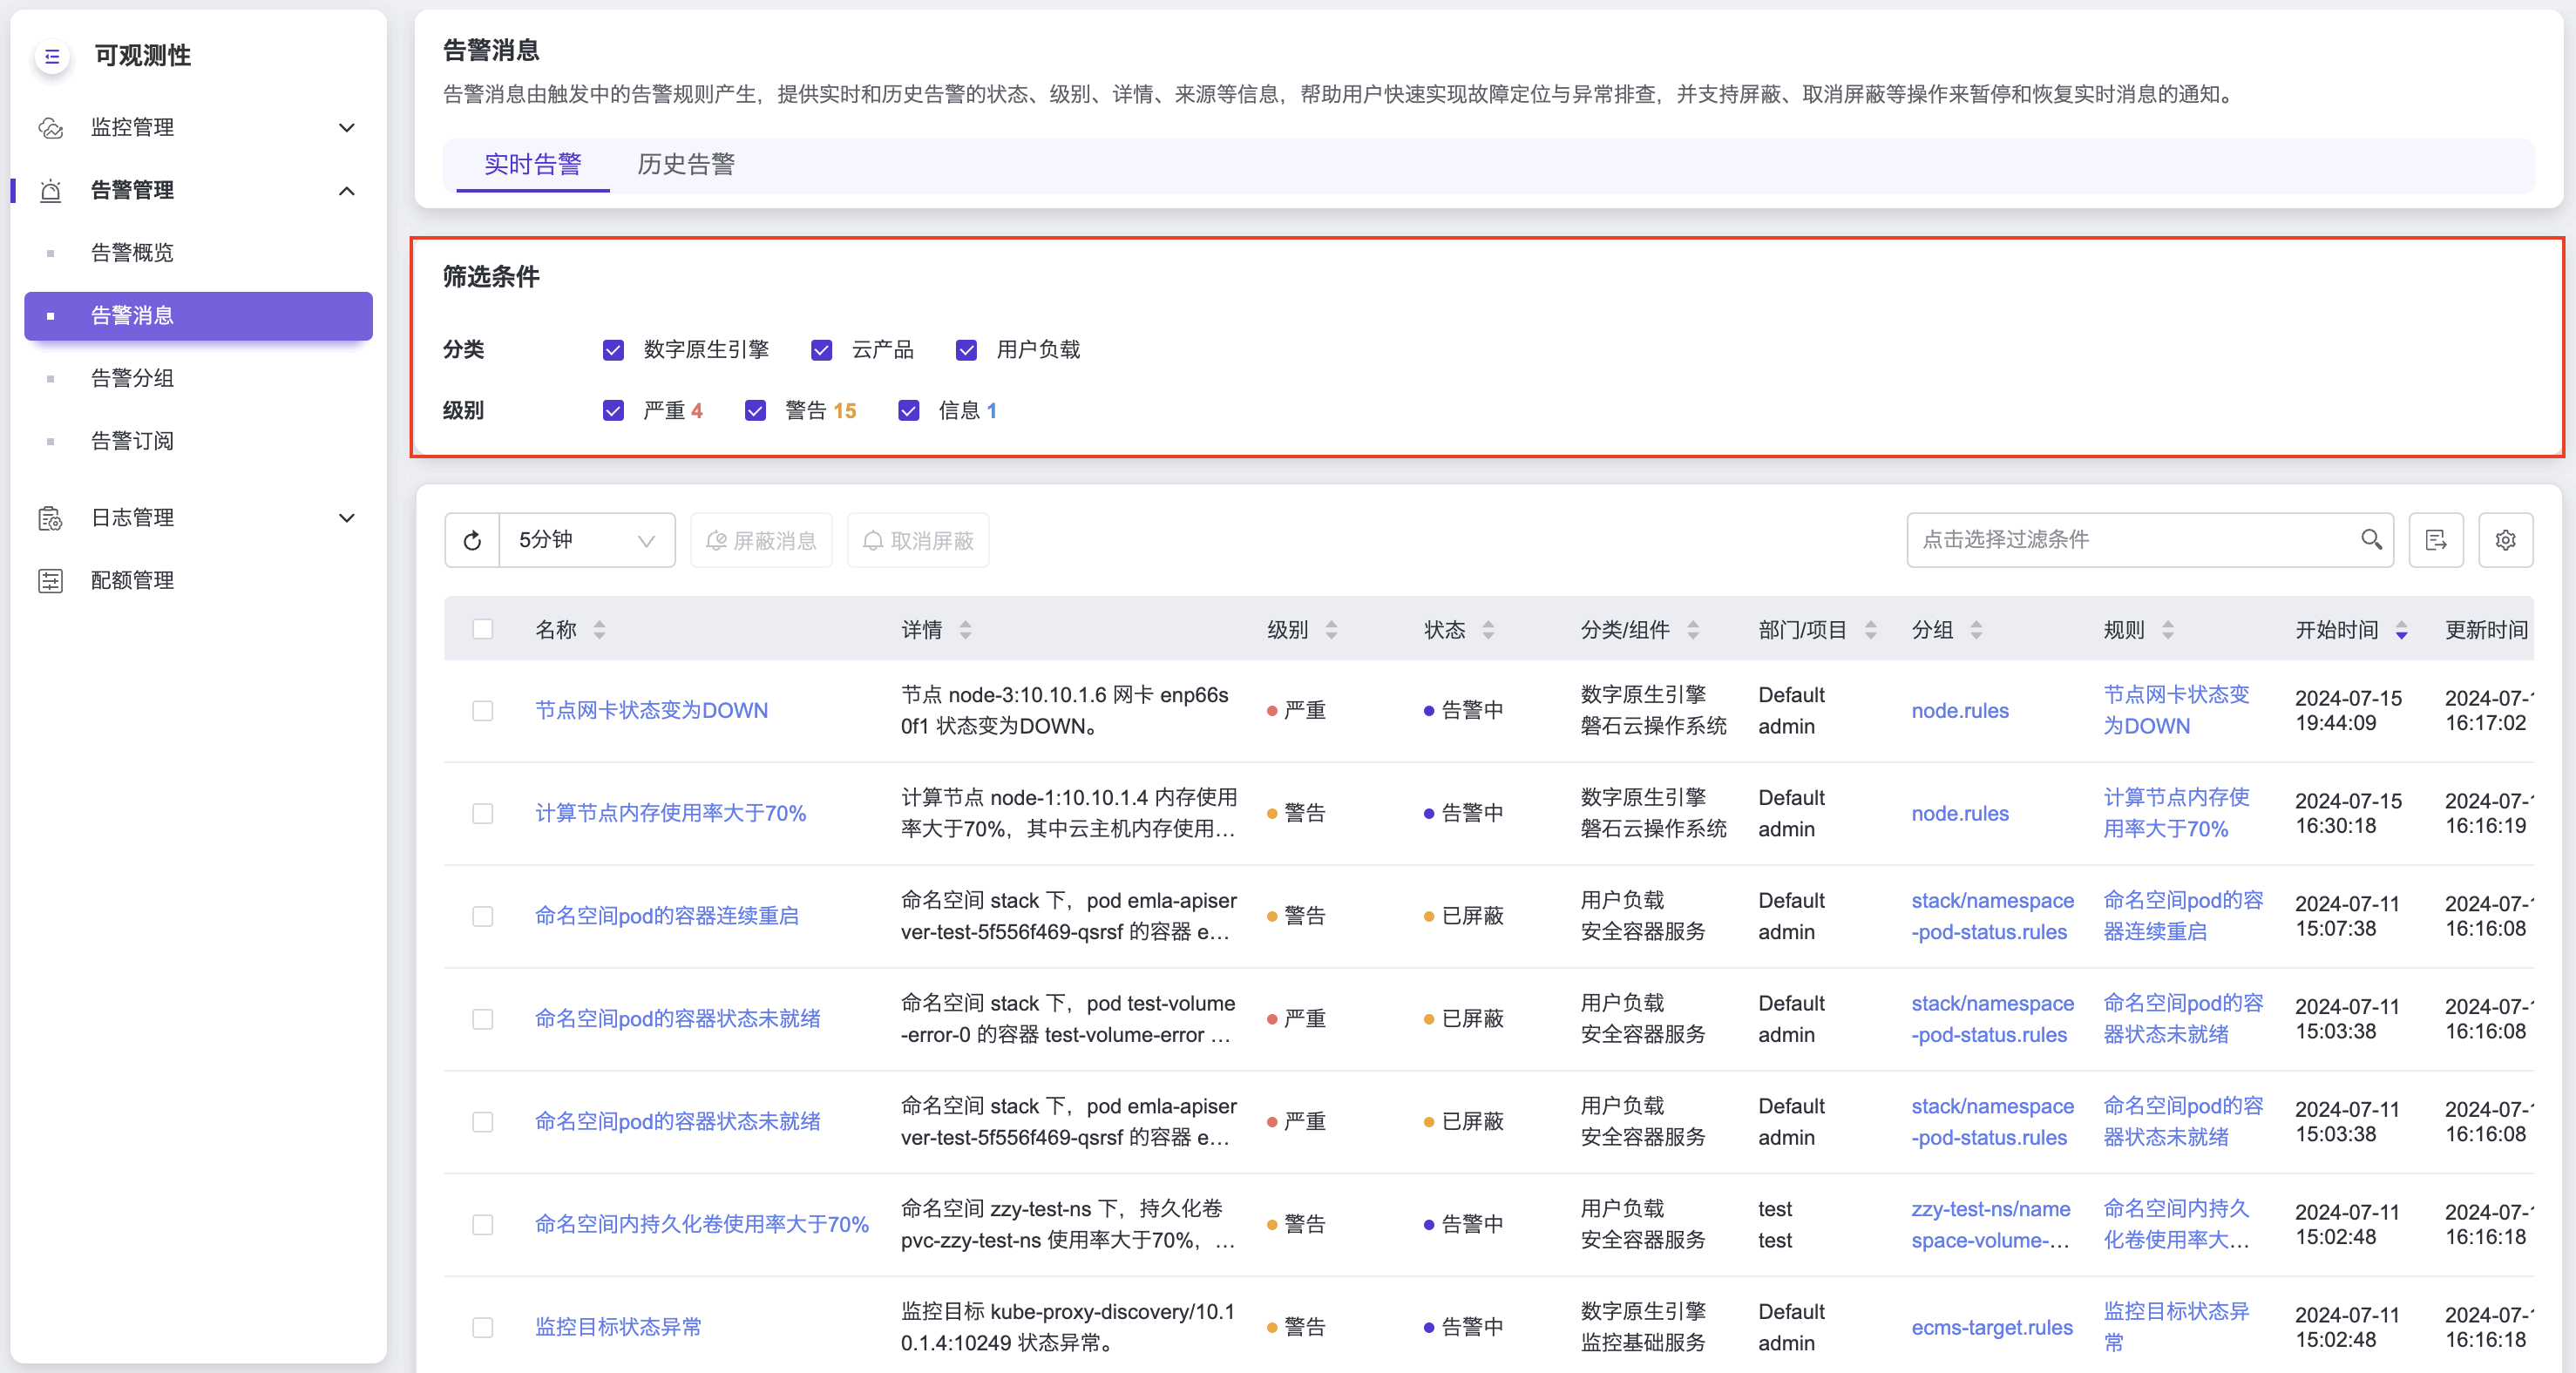This screenshot has width=2576, height=1373.
Task: Sort the 级别 column
Action: pyautogui.click(x=1331, y=630)
